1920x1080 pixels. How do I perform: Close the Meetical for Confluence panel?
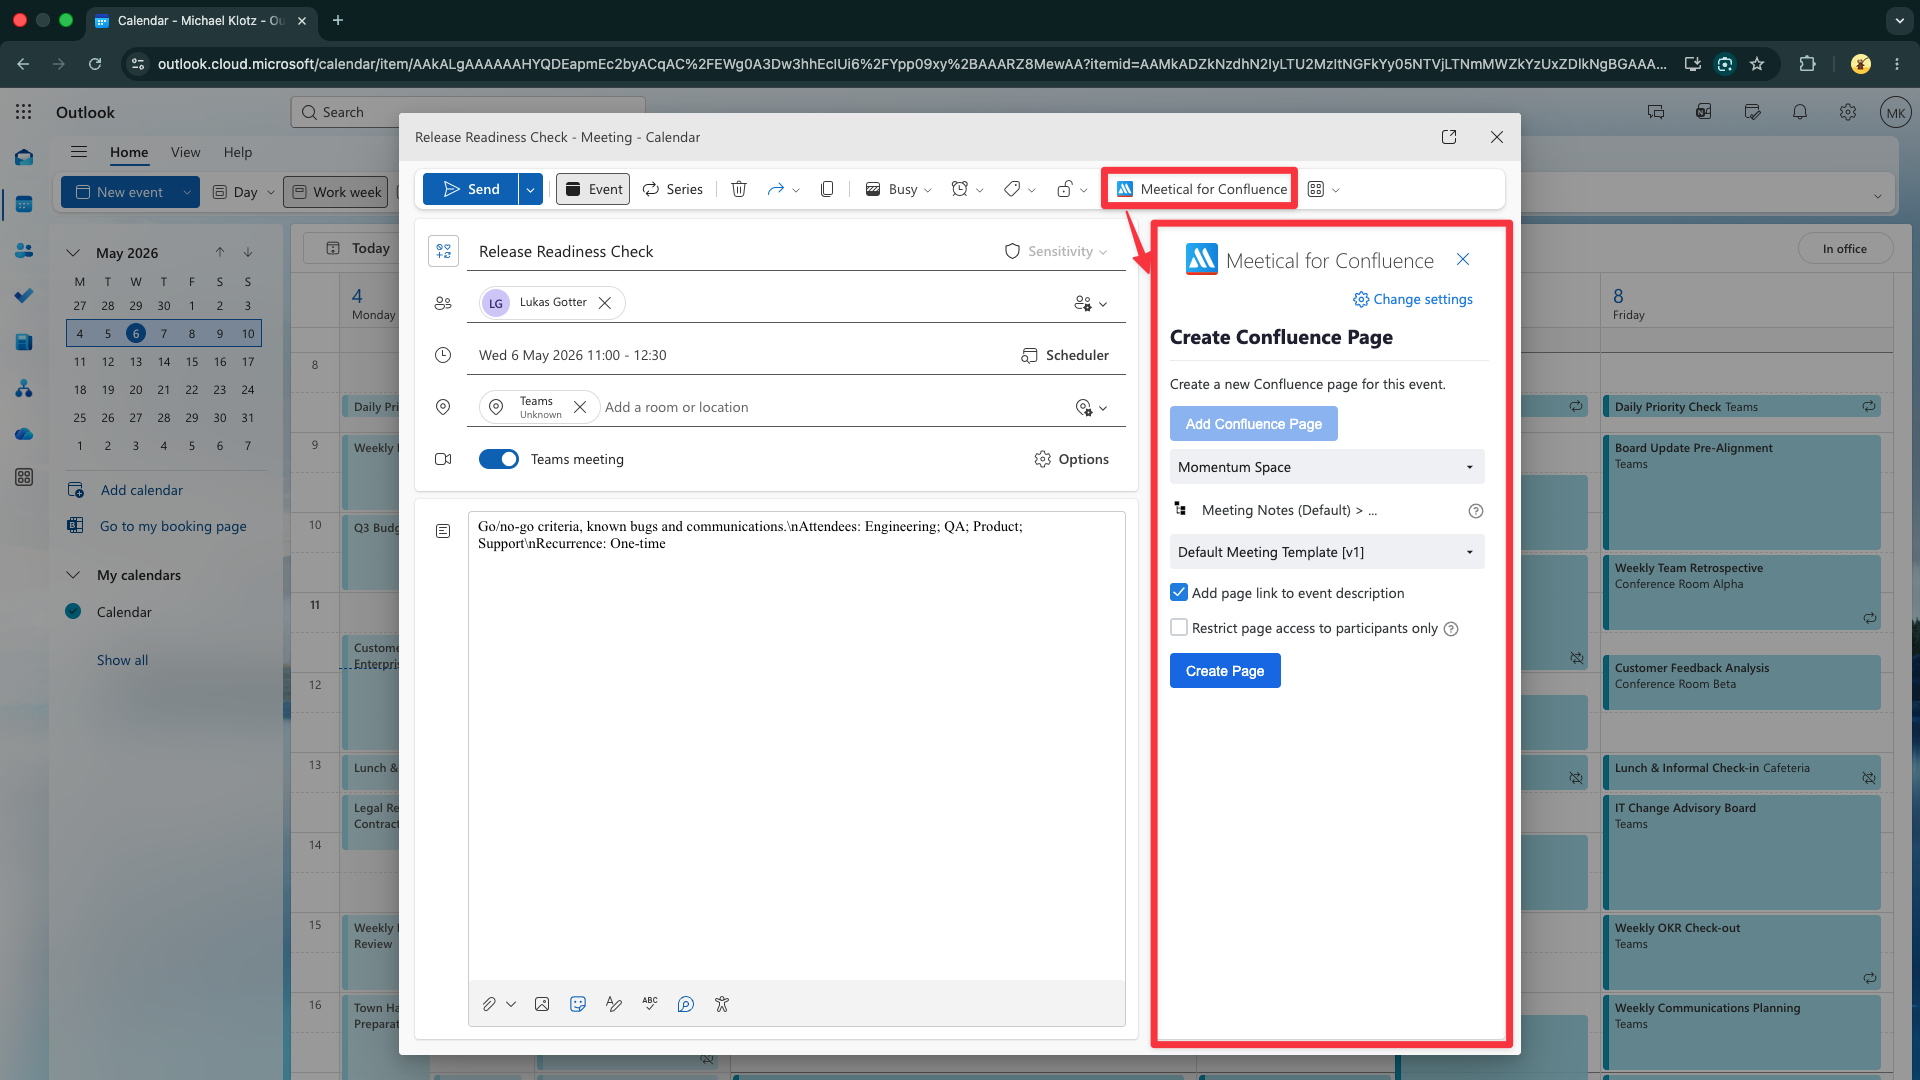click(1463, 259)
